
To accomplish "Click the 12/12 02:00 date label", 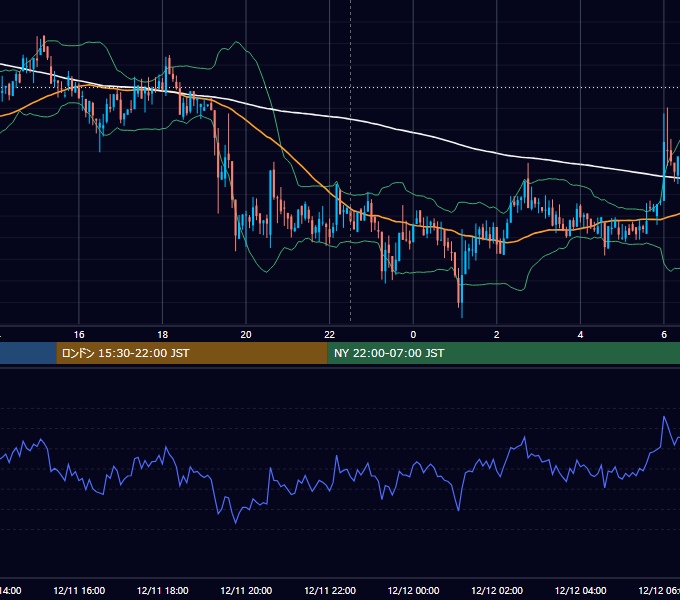I will pyautogui.click(x=497, y=590).
